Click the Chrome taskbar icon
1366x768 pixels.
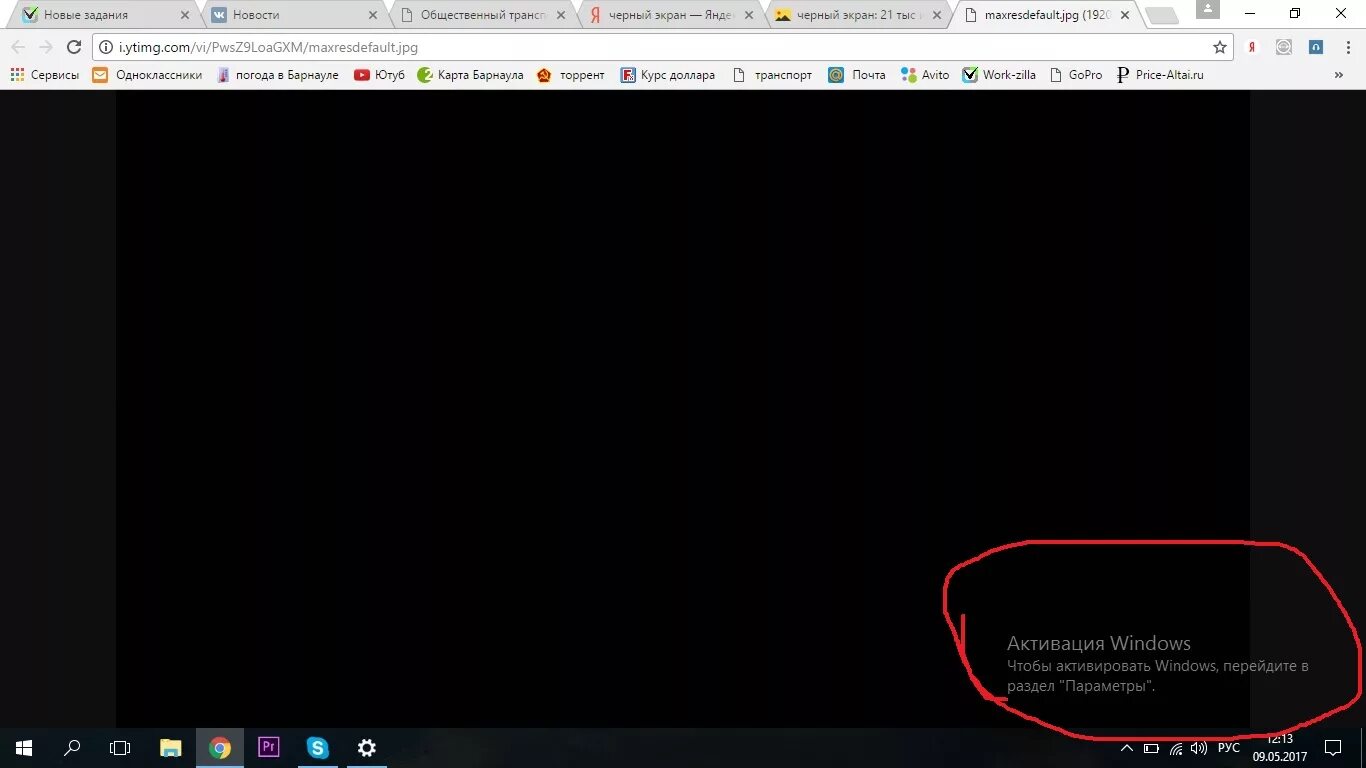pos(220,748)
